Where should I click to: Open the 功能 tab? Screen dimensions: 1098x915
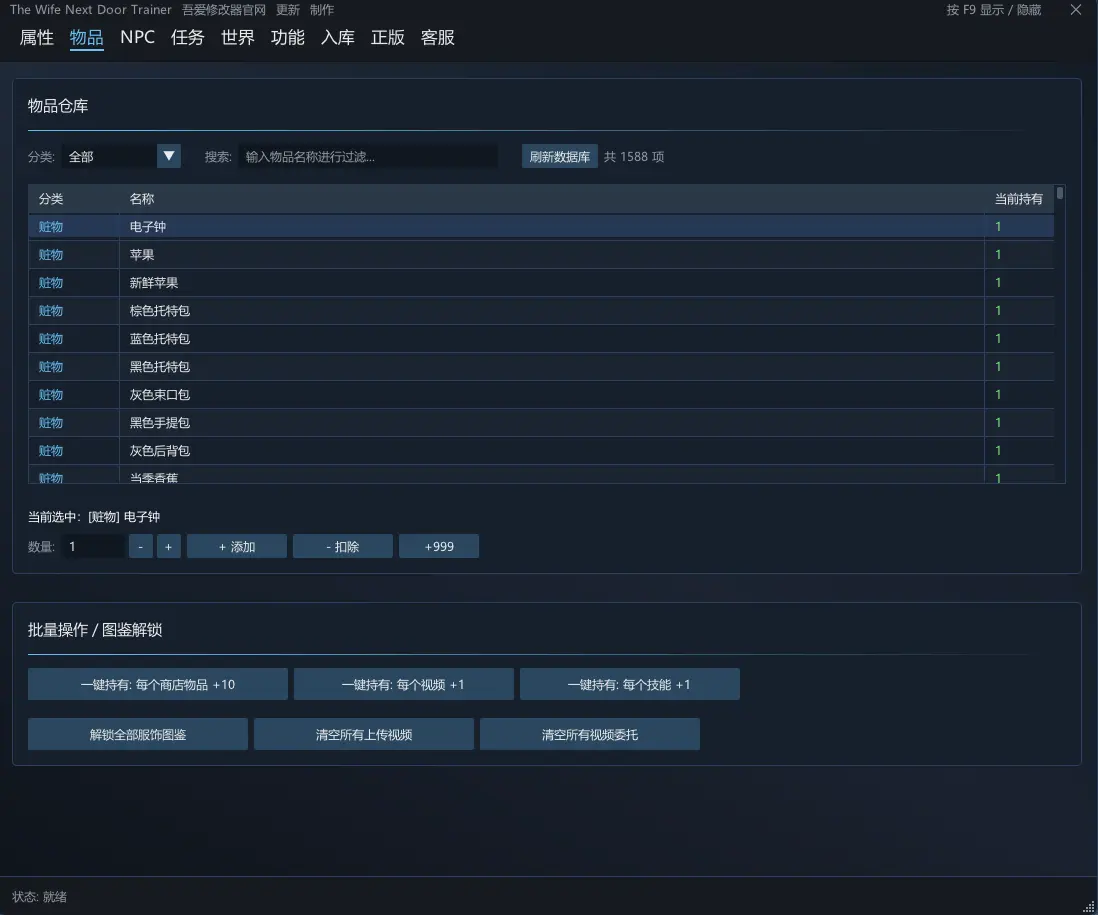288,37
